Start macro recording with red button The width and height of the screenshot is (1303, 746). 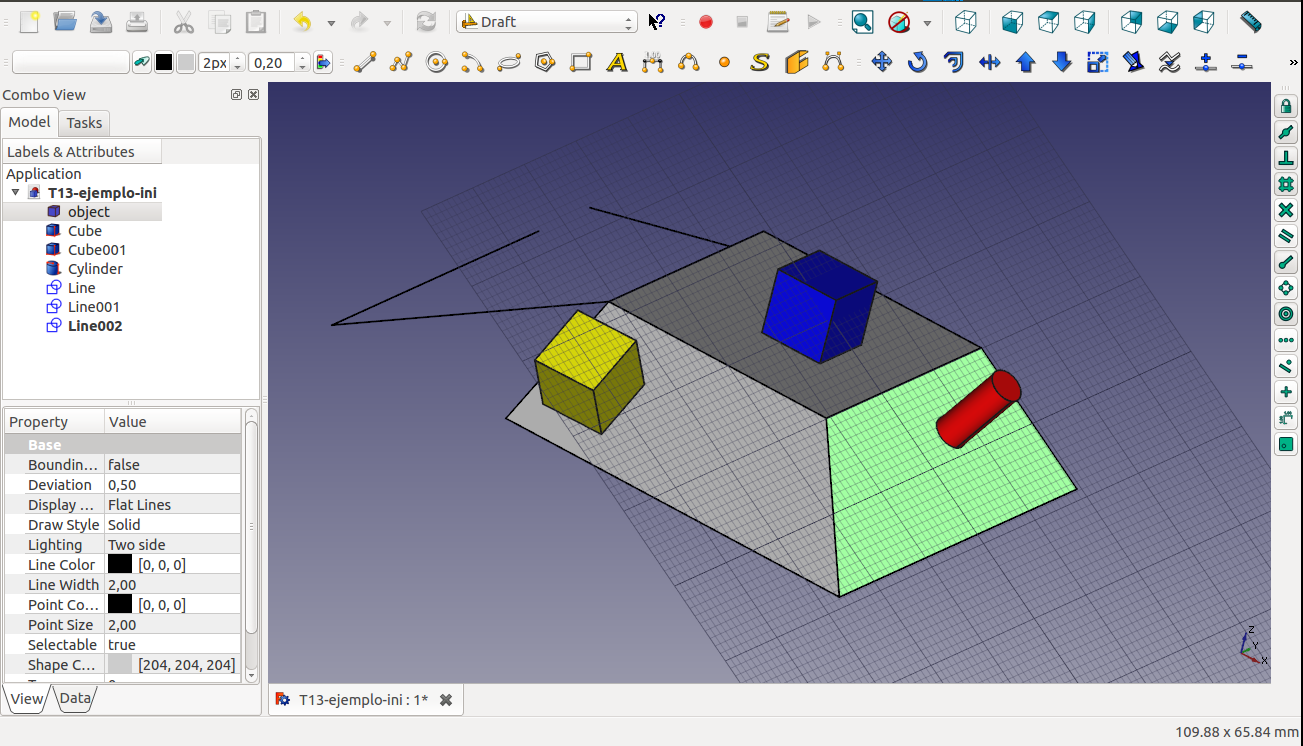tap(706, 22)
